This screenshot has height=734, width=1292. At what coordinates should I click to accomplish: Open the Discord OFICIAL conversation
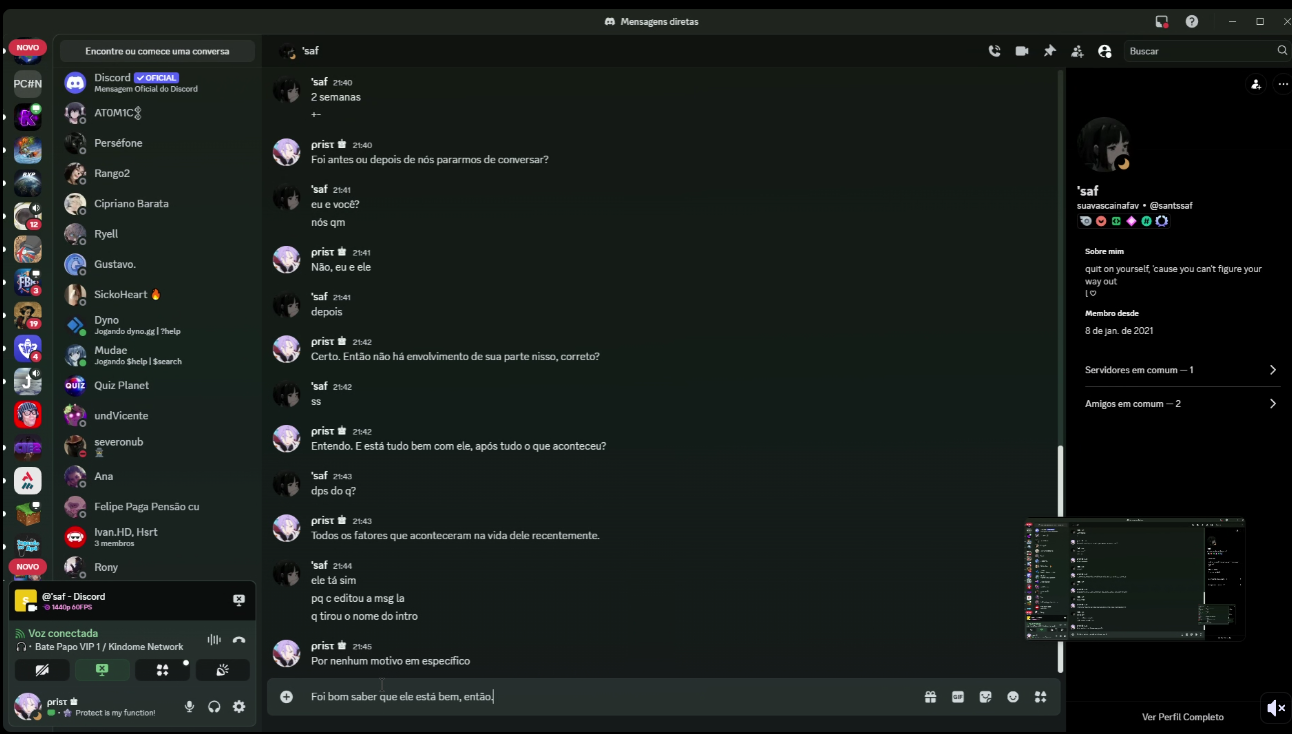(x=158, y=82)
